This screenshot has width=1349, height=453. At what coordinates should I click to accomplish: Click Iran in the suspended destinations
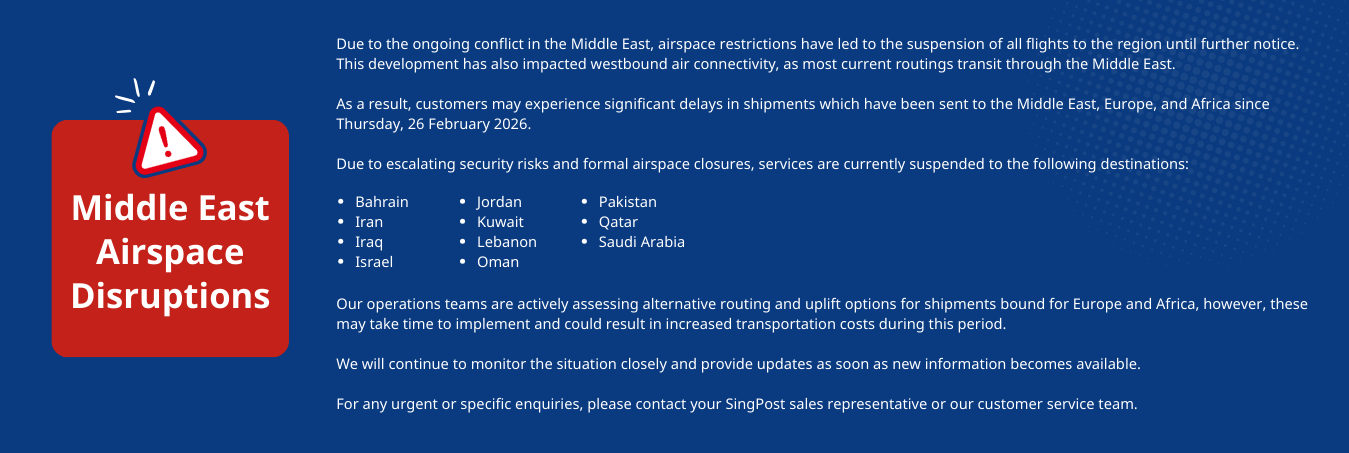coord(368,222)
